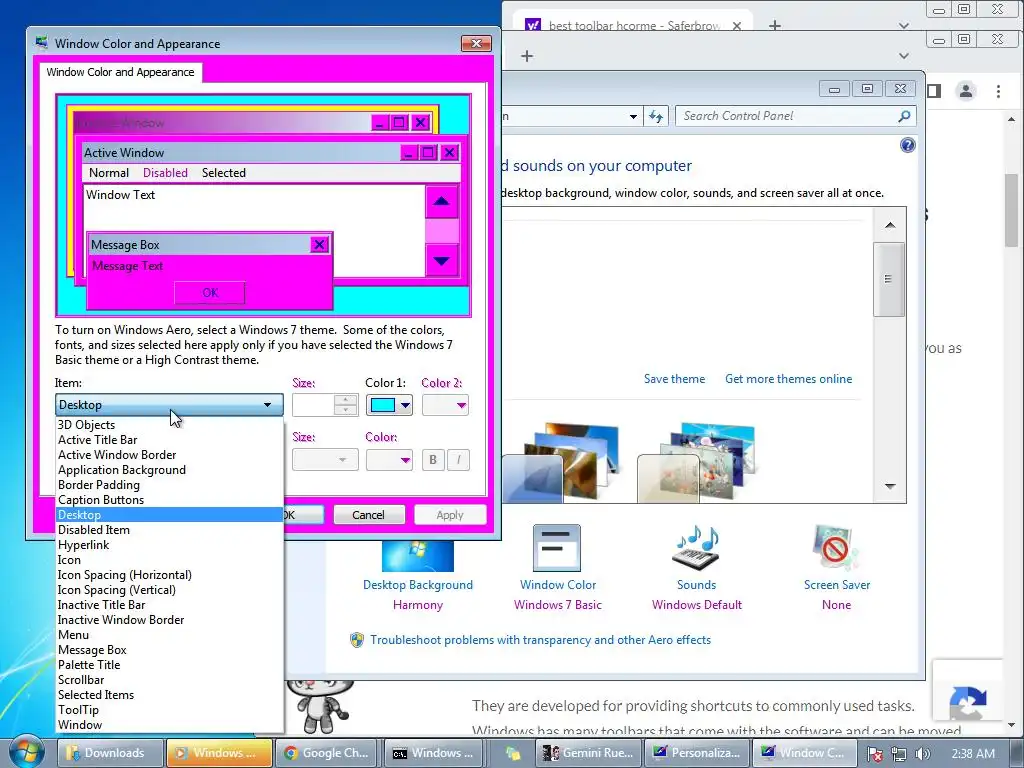Viewport: 1024px width, 768px height.
Task: Click the Chrome profile avatar icon
Action: [x=966, y=91]
